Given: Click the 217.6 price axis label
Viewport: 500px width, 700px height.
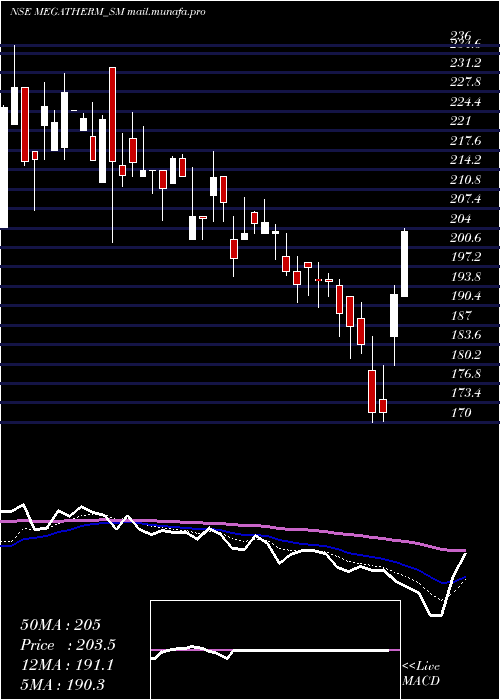Looking at the screenshot, I should coord(465,141).
